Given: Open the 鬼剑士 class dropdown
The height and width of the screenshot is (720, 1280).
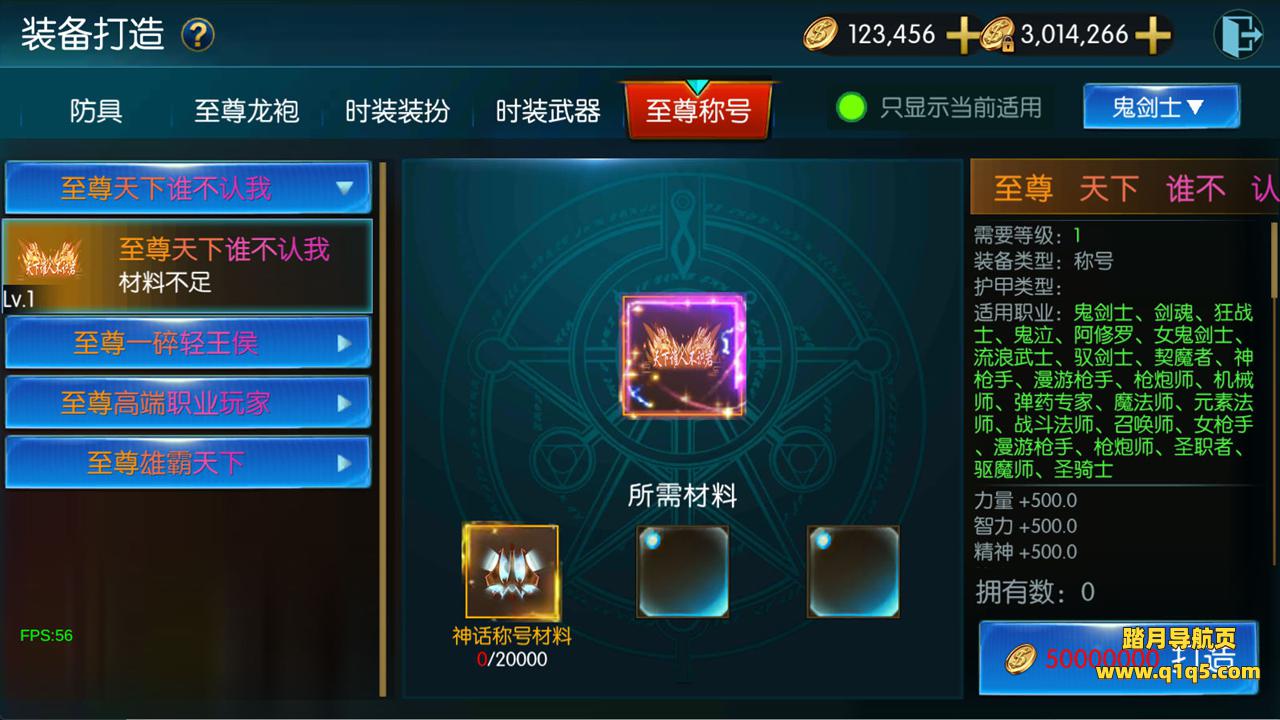Looking at the screenshot, I should click(1161, 106).
